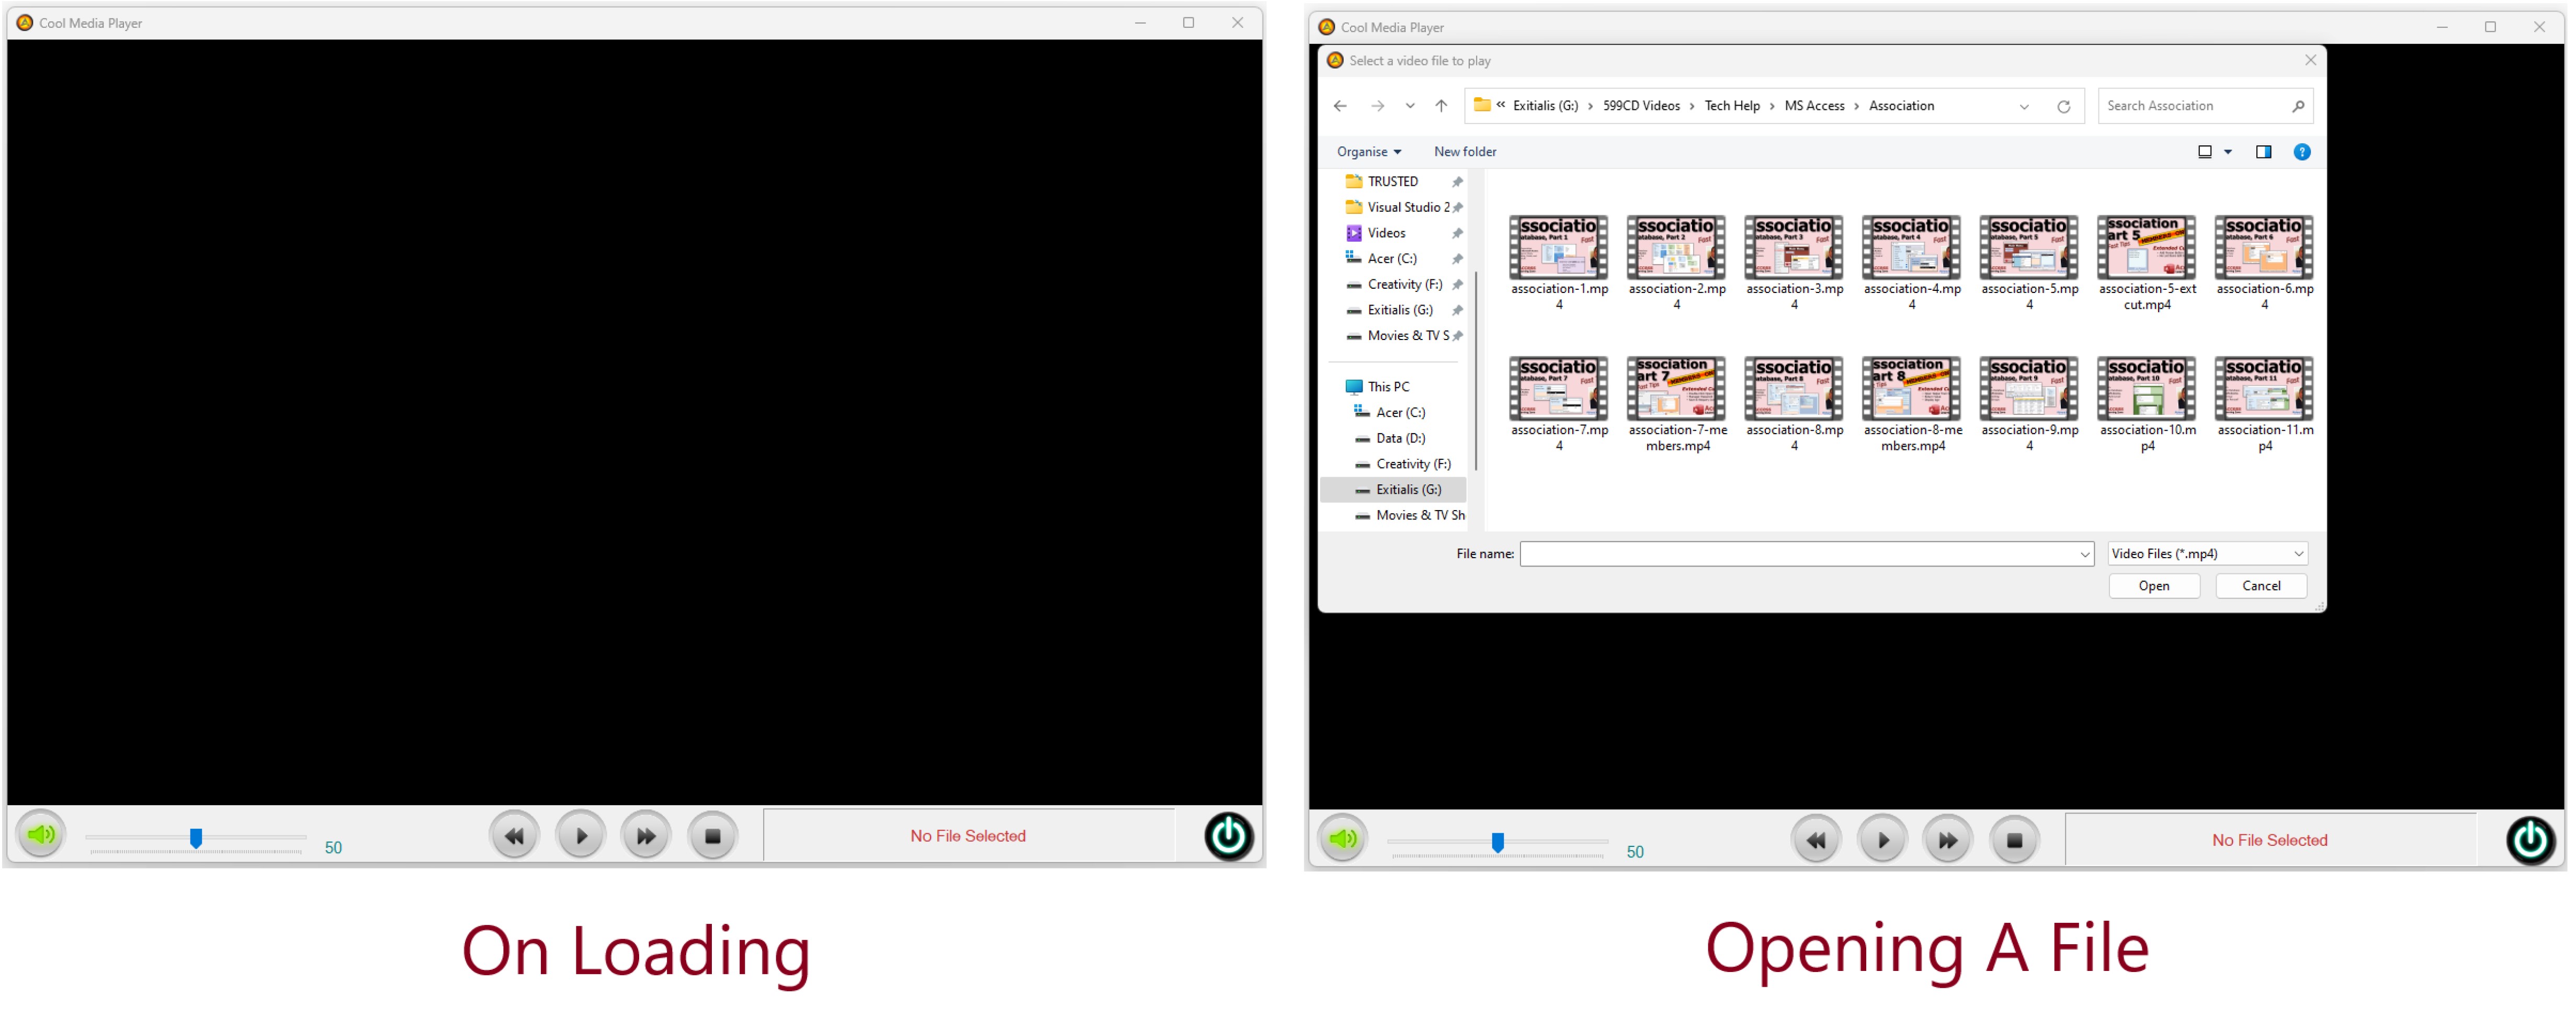Click the Cancel button
This screenshot has width=2576, height=1018.
(2260, 586)
